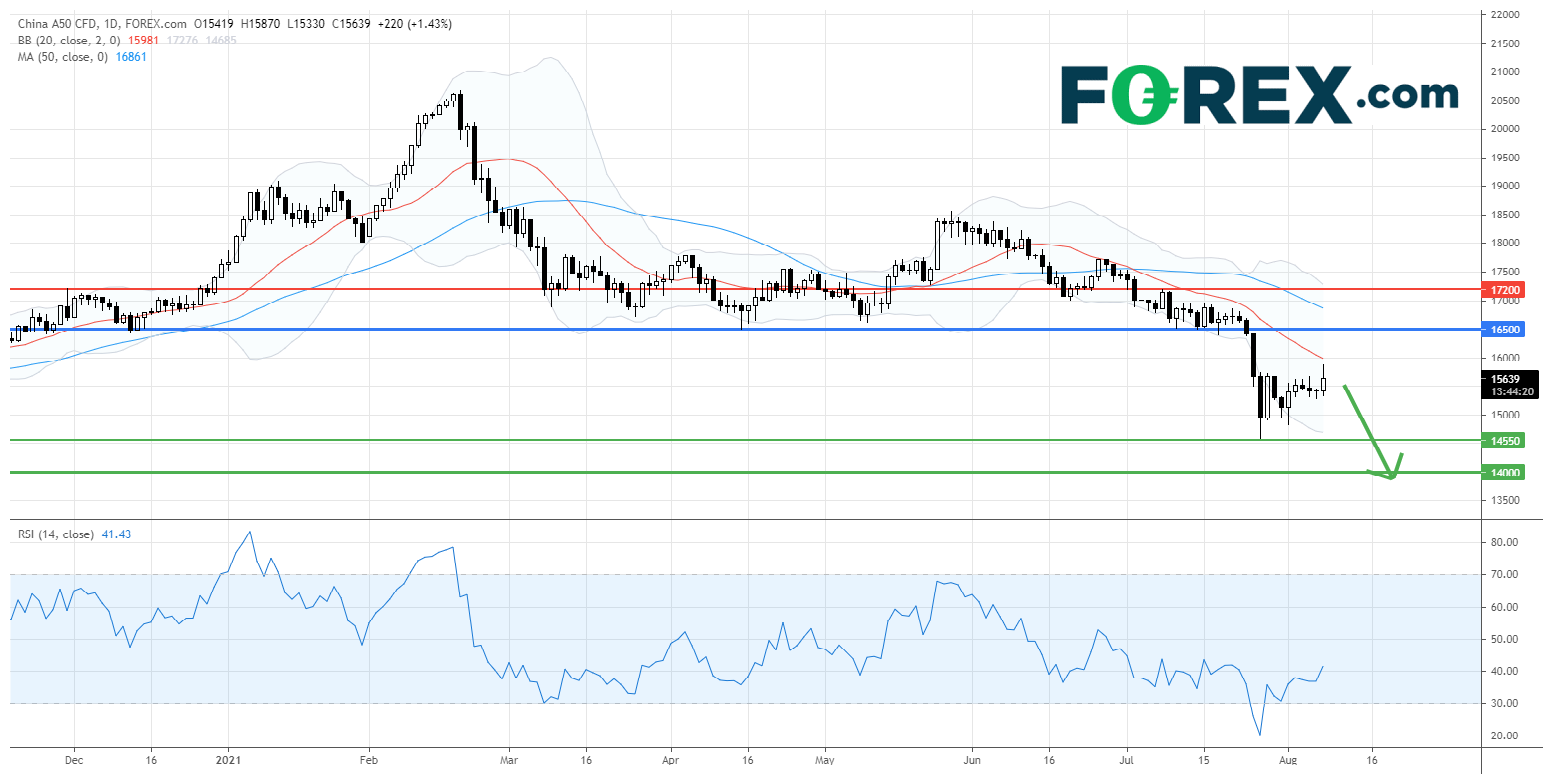1553x777 pixels.
Task: Click the 70.00 level on RSI scale
Action: pos(1505,575)
